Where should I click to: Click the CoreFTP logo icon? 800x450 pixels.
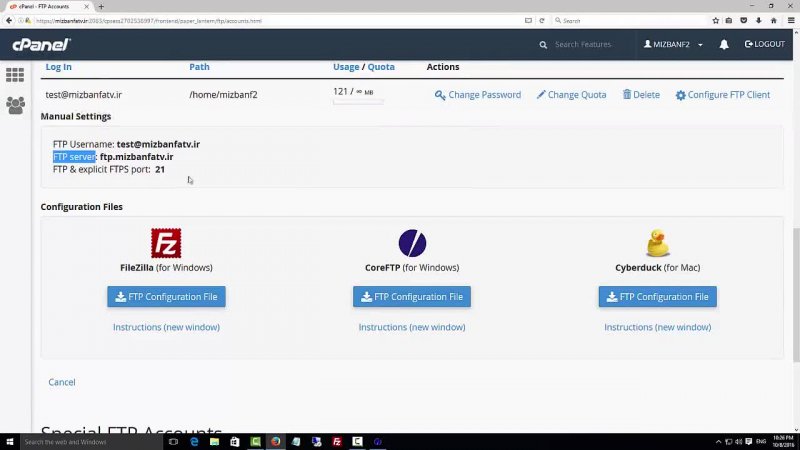point(412,243)
